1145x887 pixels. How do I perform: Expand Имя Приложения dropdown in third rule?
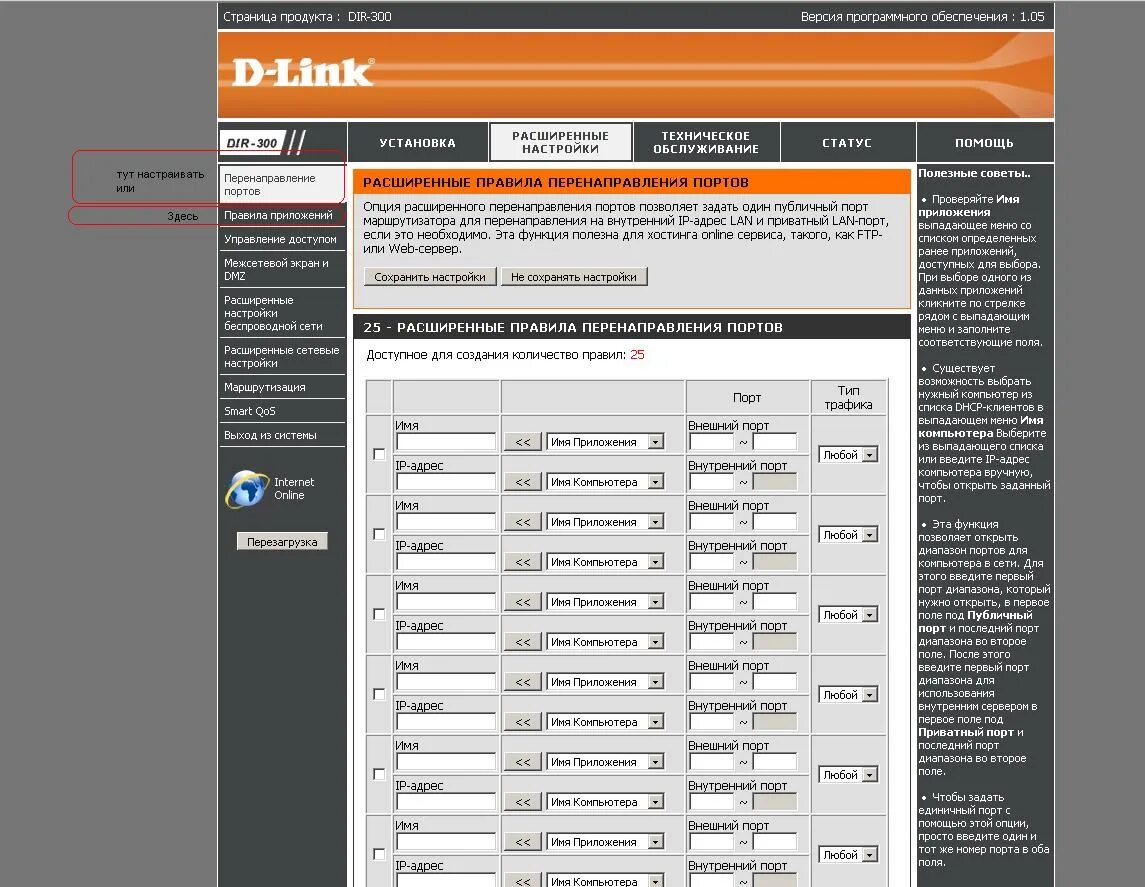tap(605, 602)
